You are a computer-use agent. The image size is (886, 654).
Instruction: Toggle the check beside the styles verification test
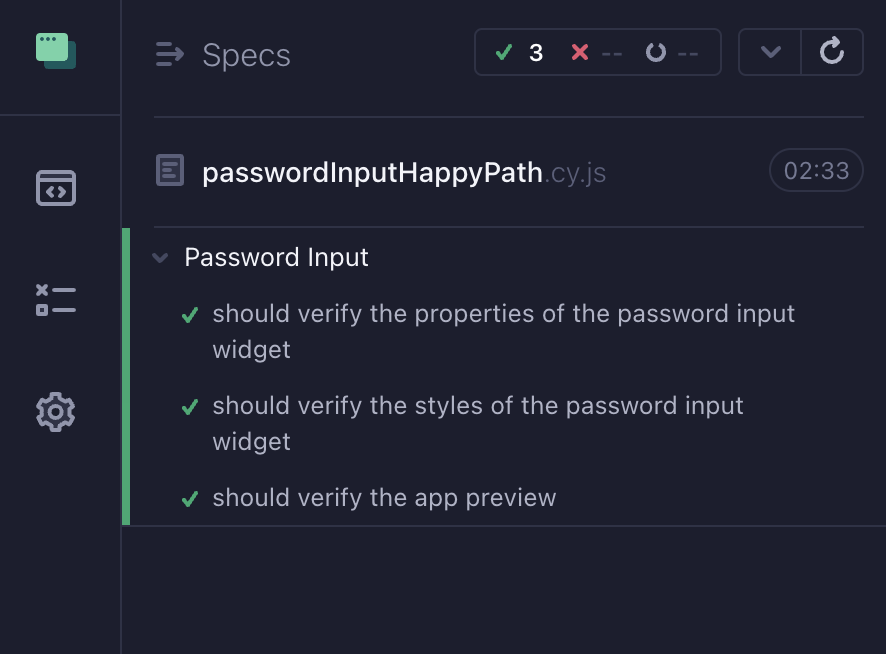coord(190,405)
